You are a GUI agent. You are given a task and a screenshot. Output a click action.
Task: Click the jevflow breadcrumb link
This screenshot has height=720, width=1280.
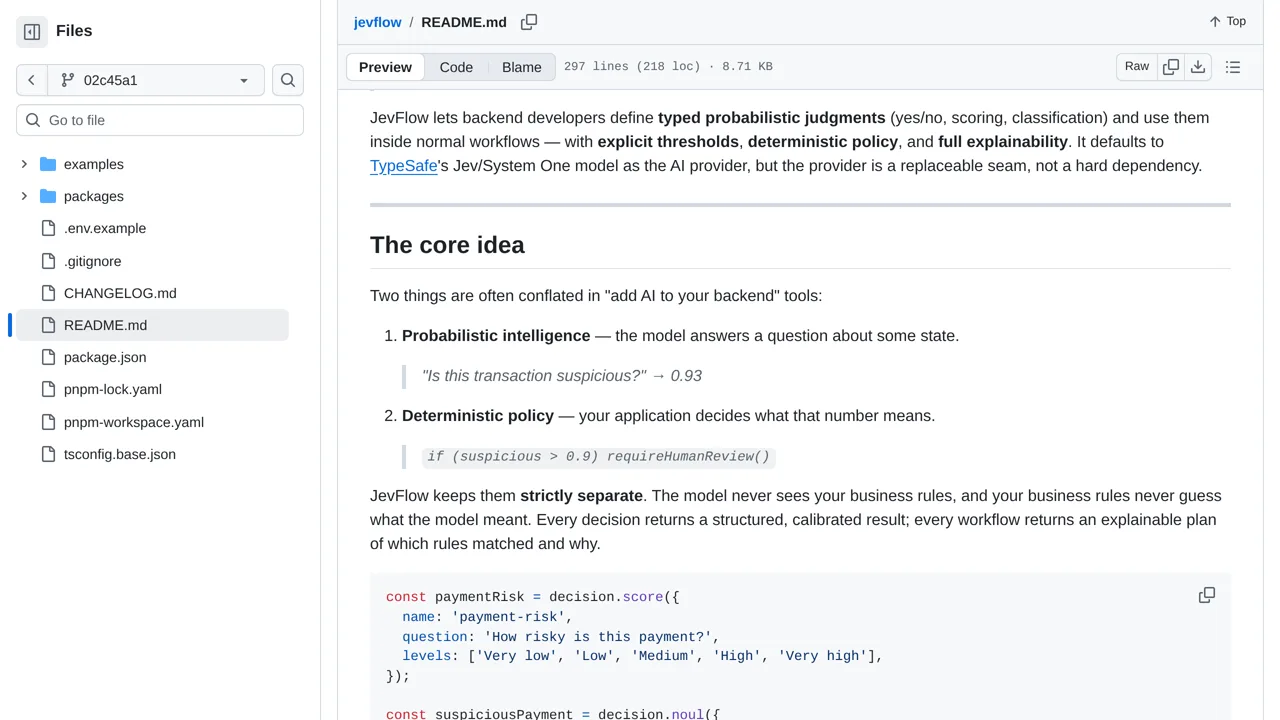pyautogui.click(x=377, y=22)
